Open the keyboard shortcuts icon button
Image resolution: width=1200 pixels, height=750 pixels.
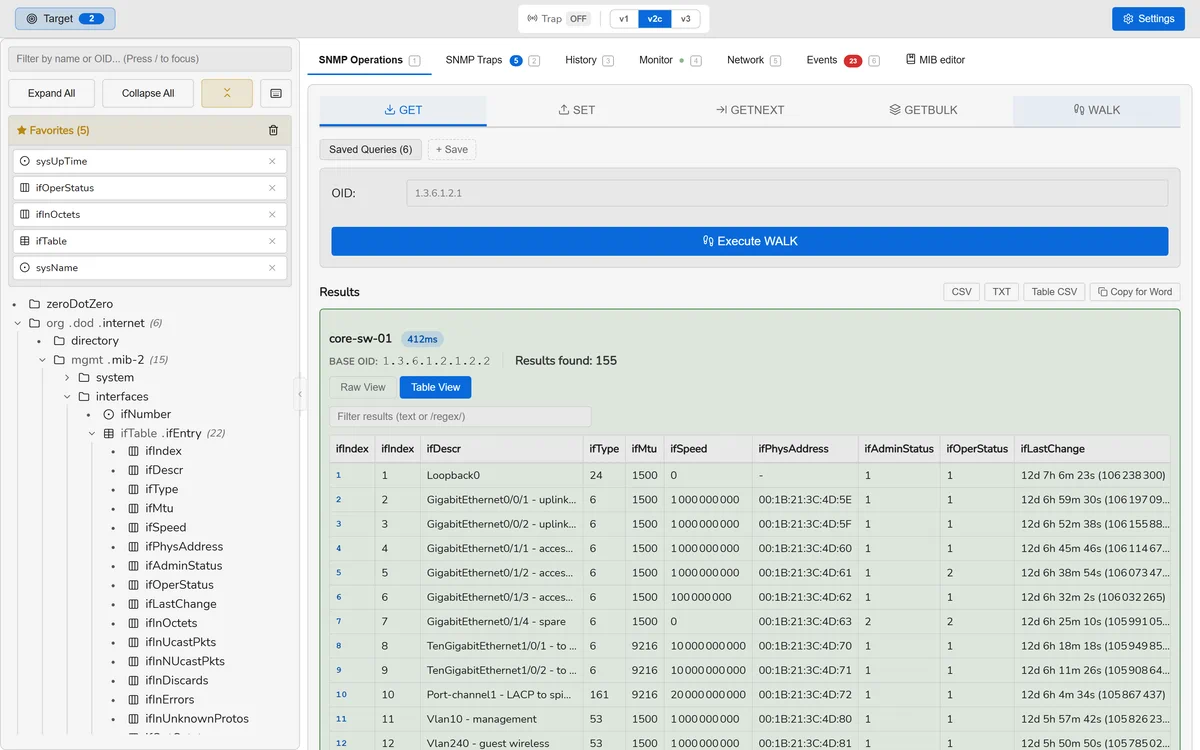click(x=276, y=93)
